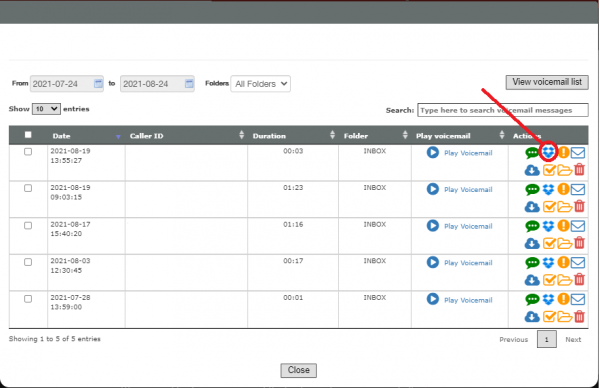The width and height of the screenshot is (600, 388).
Task: Click the open folder icon for 2021-08-19 13:55:27
Action: pos(564,170)
